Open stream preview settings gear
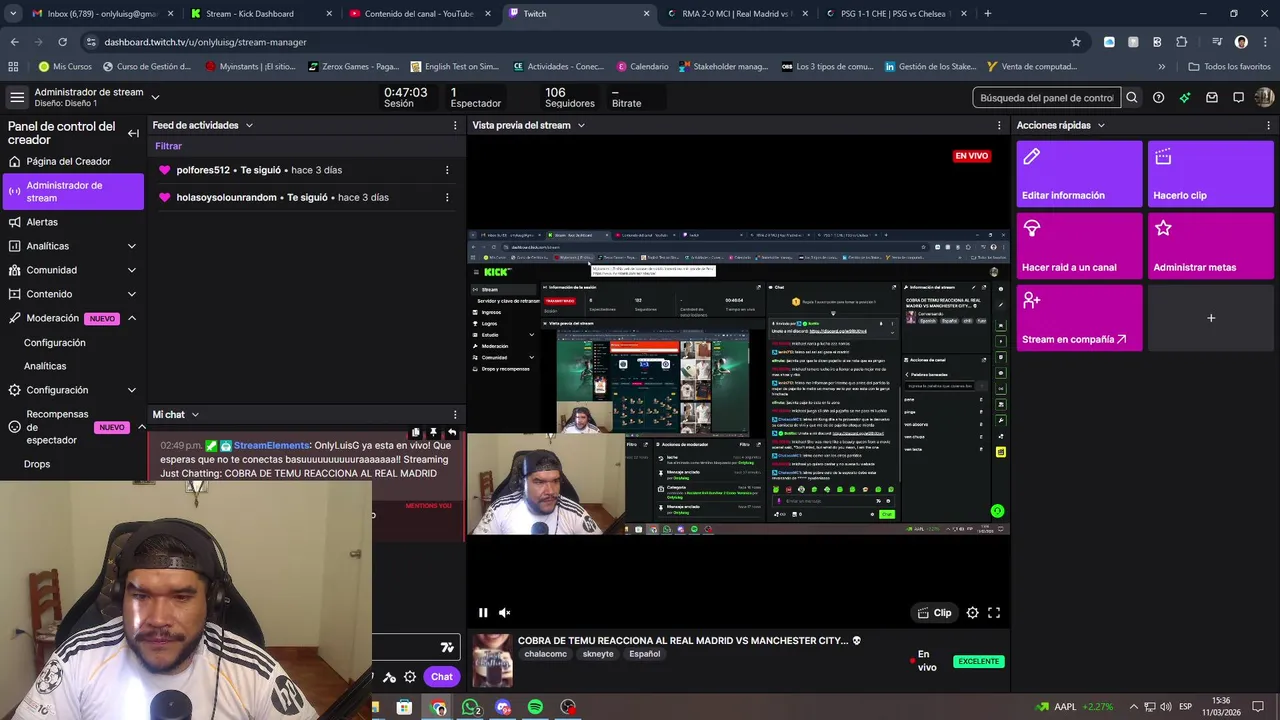1280x720 pixels. pyautogui.click(x=973, y=613)
